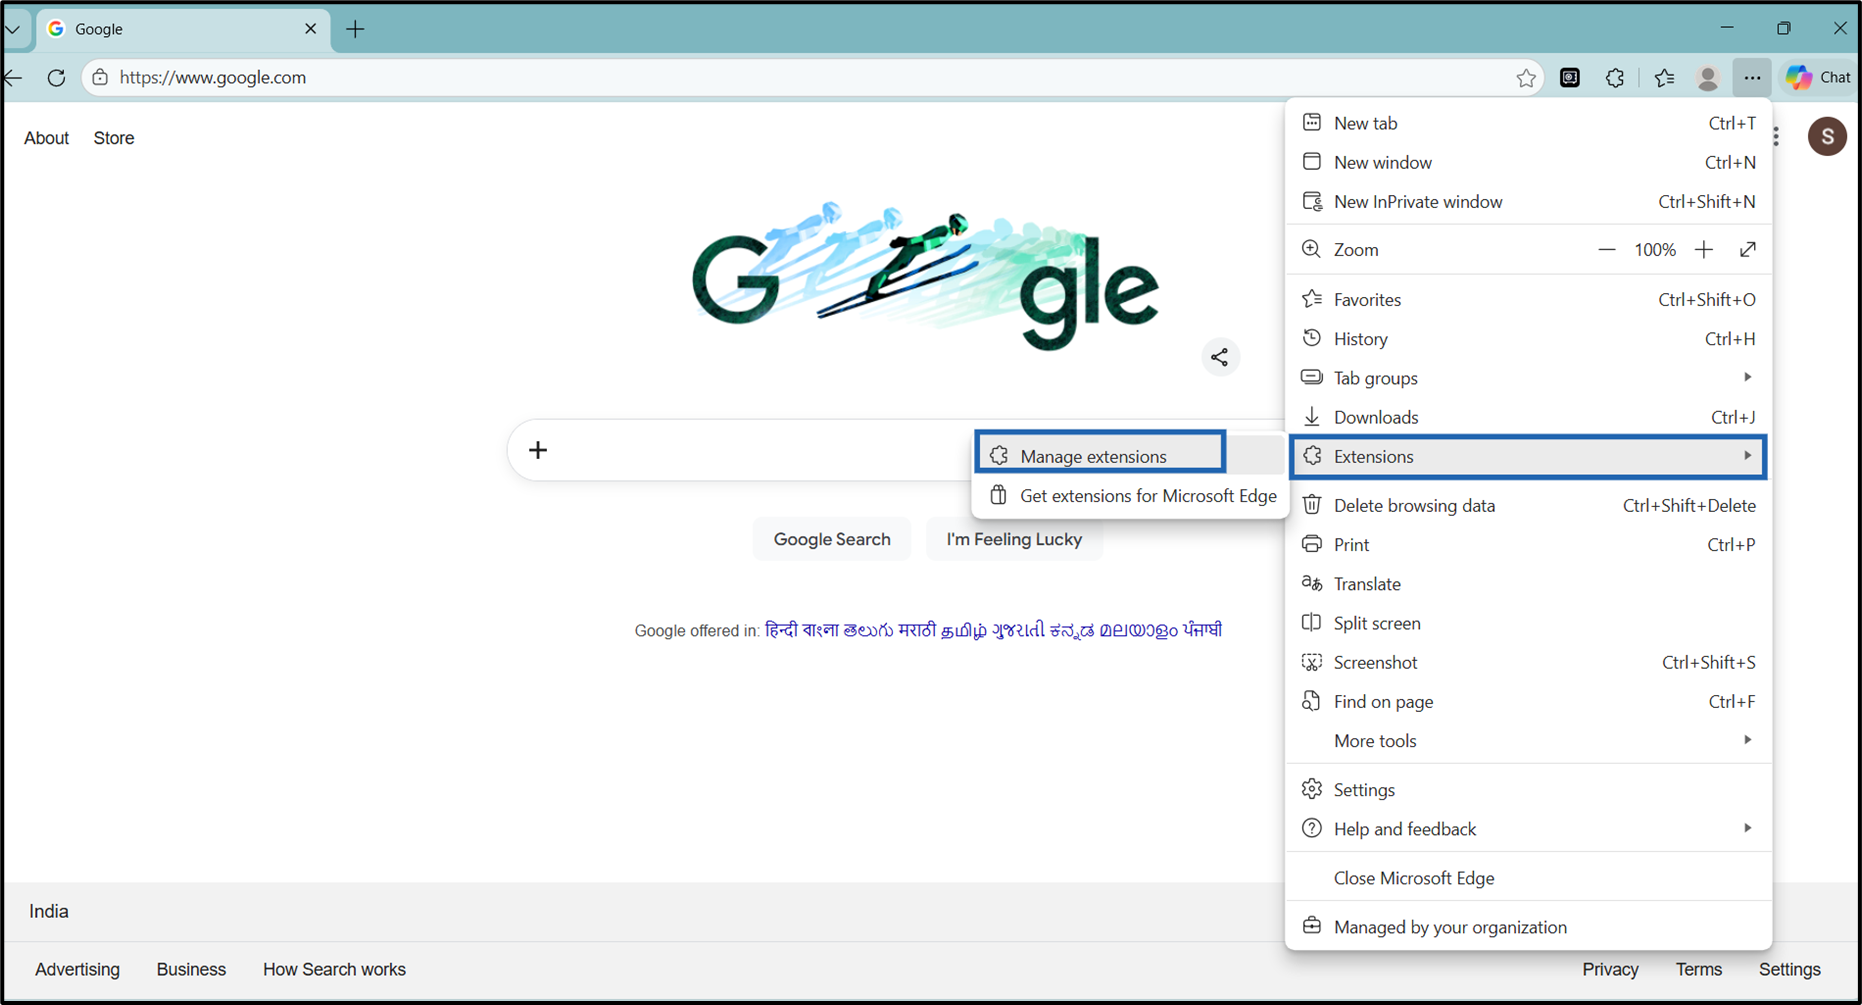Select Delete browsing data
This screenshot has width=1862, height=1005.
(1528, 506)
